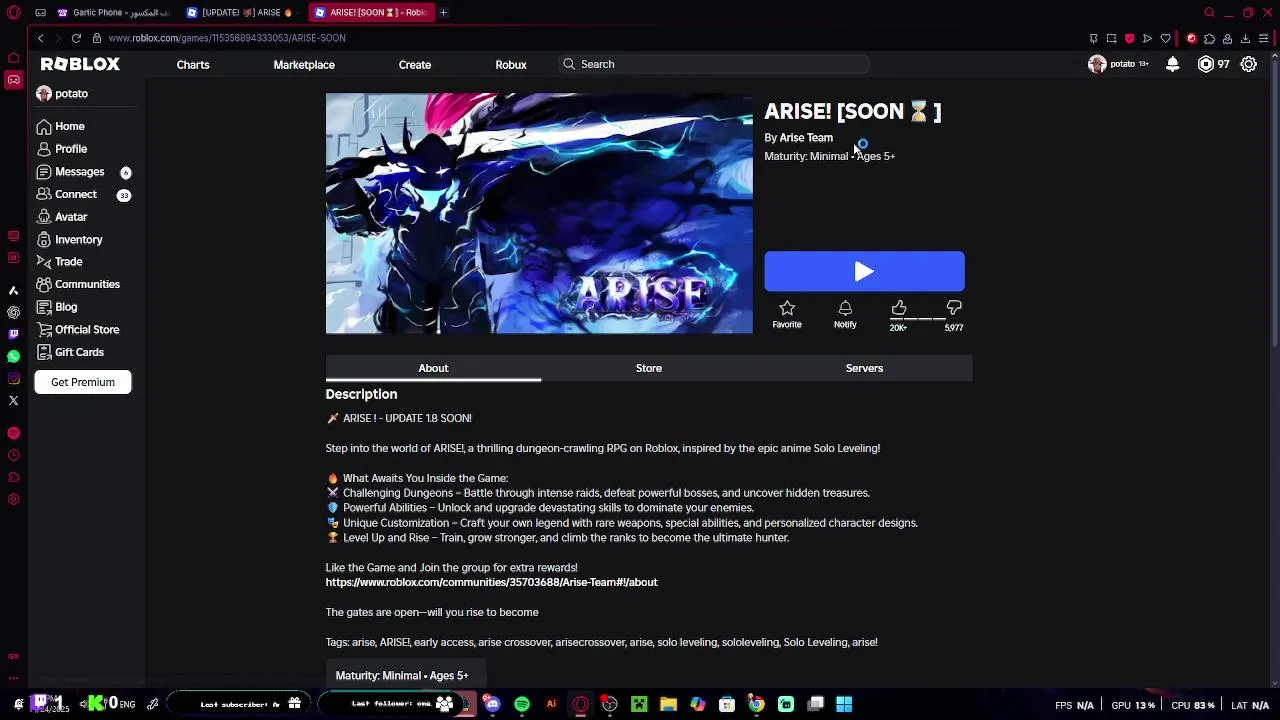The image size is (1280, 720).
Task: Like the game with thumbs up icon
Action: (898, 308)
